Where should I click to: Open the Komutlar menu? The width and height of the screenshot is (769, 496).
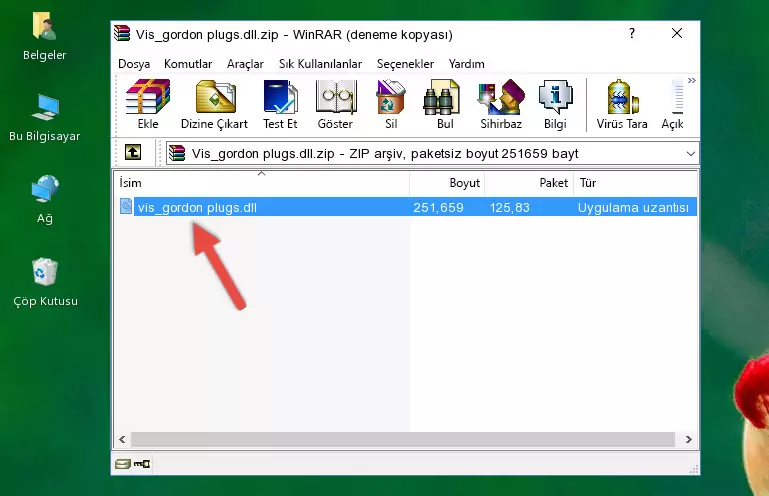[x=188, y=64]
